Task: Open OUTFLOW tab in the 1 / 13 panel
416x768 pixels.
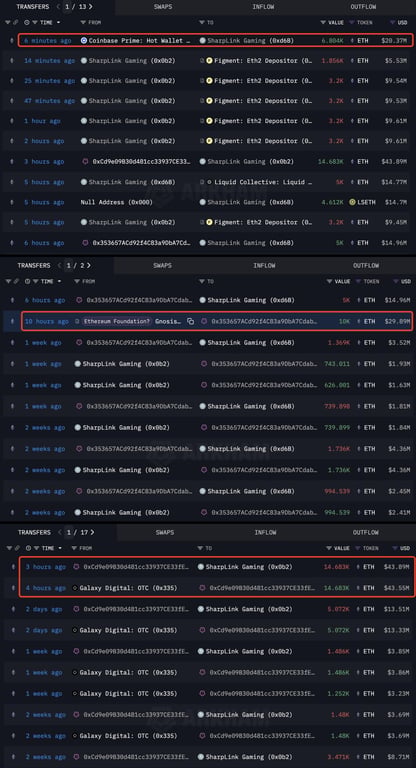Action: click(363, 7)
